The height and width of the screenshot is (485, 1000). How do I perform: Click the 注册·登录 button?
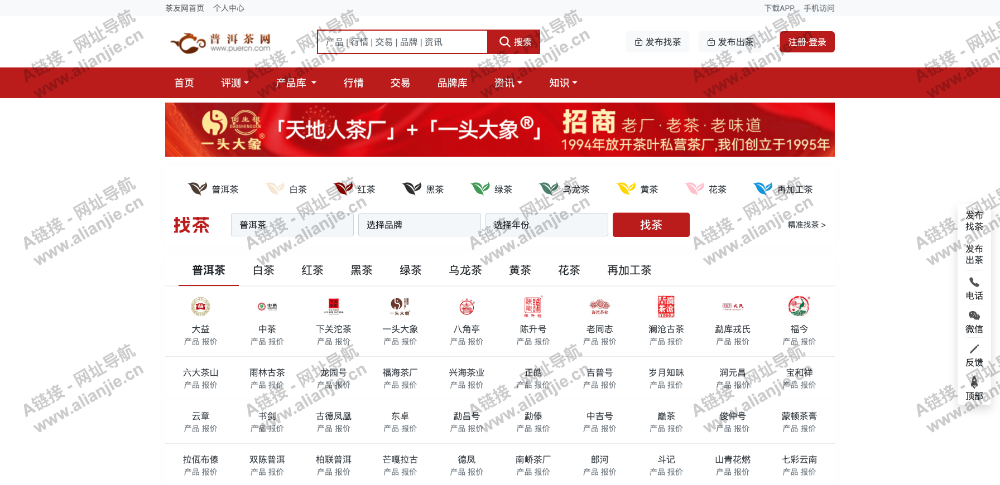[807, 42]
